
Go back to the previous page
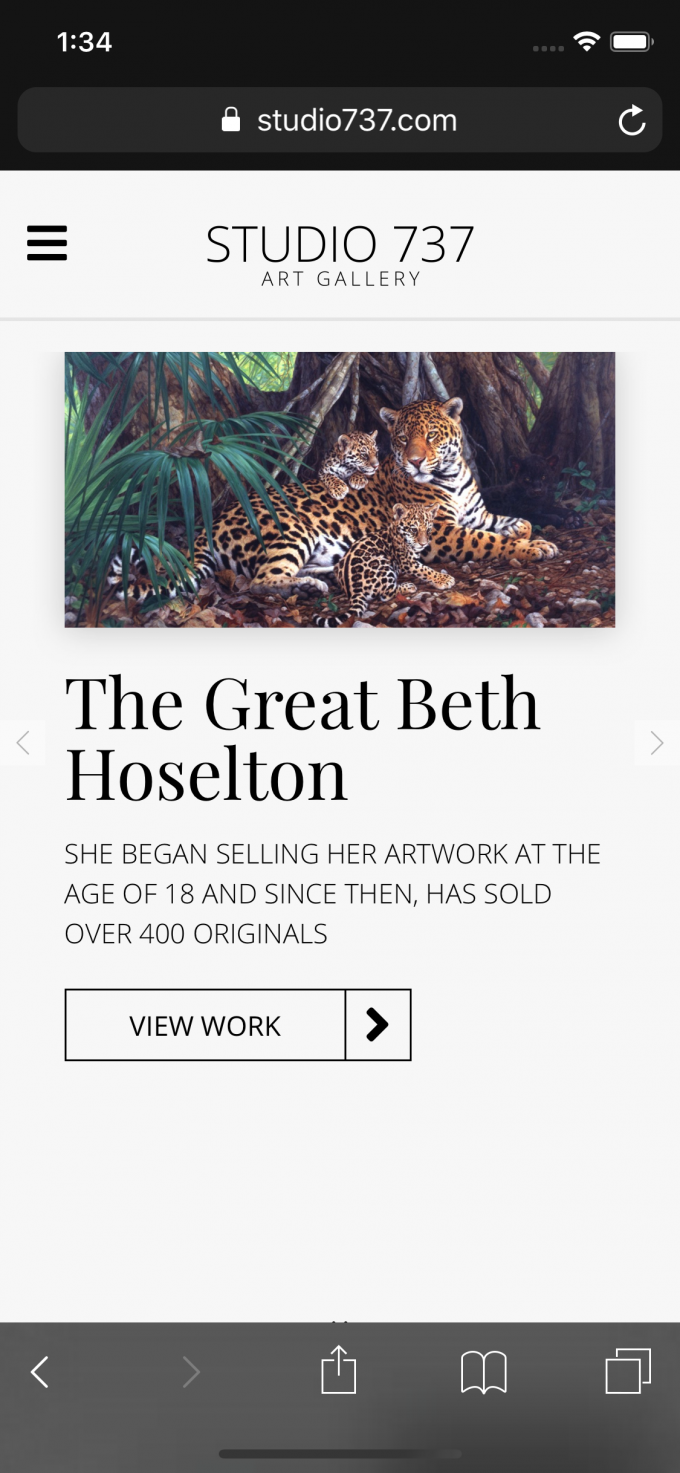pos(40,1372)
